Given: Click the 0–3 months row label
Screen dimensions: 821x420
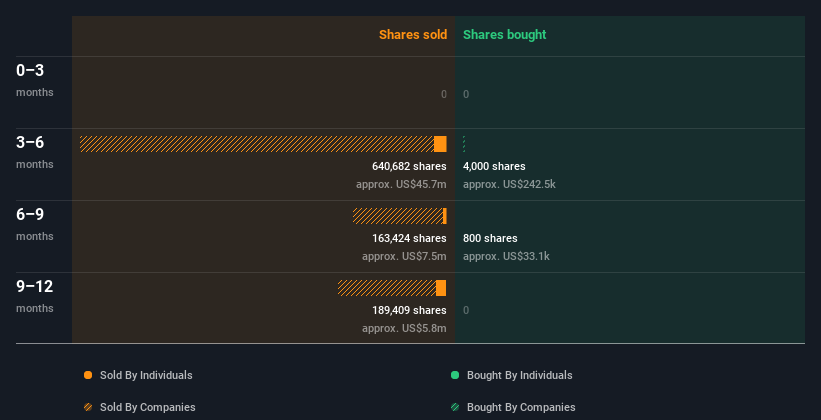Looking at the screenshot, I should (x=35, y=80).
